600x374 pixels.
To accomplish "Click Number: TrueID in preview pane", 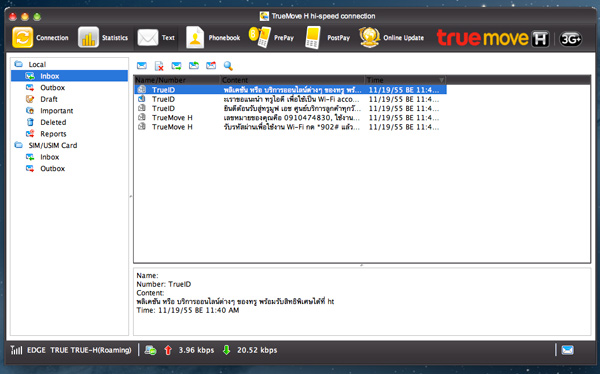I will [x=164, y=284].
